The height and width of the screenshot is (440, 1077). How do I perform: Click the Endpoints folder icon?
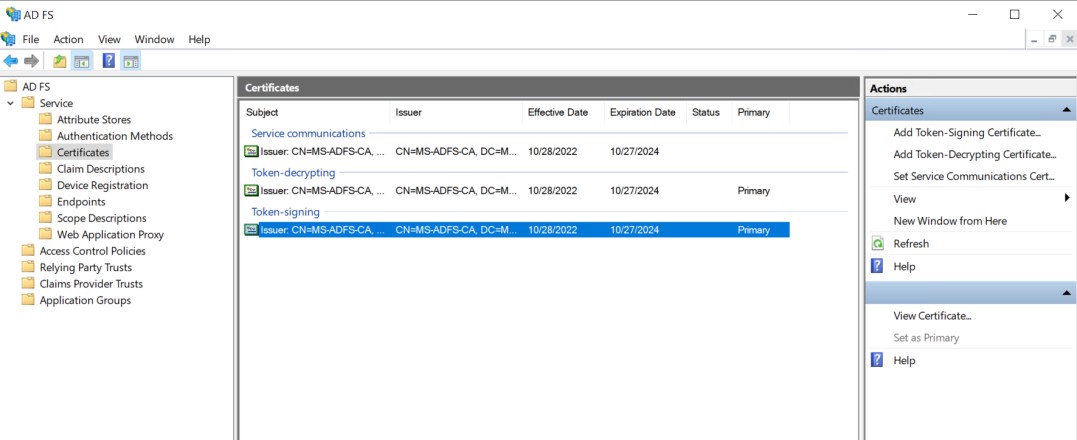pyautogui.click(x=45, y=201)
